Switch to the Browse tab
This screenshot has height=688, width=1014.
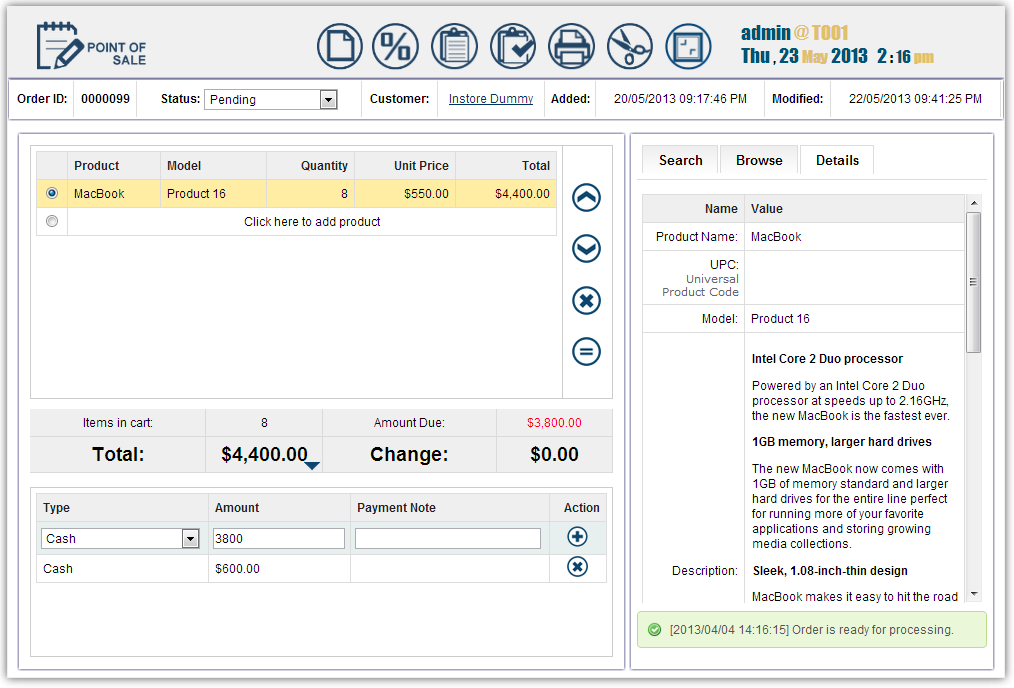[759, 160]
